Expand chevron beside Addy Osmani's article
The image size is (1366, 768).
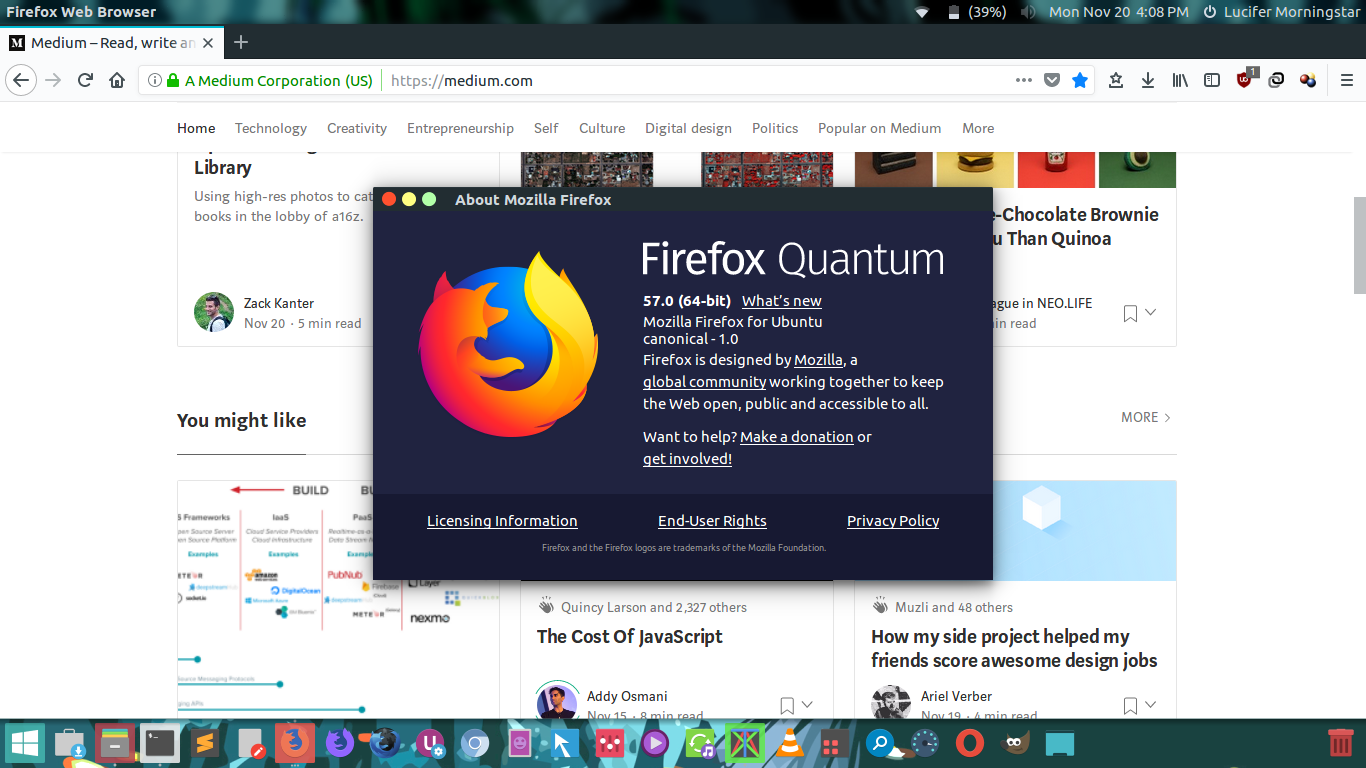click(x=808, y=705)
